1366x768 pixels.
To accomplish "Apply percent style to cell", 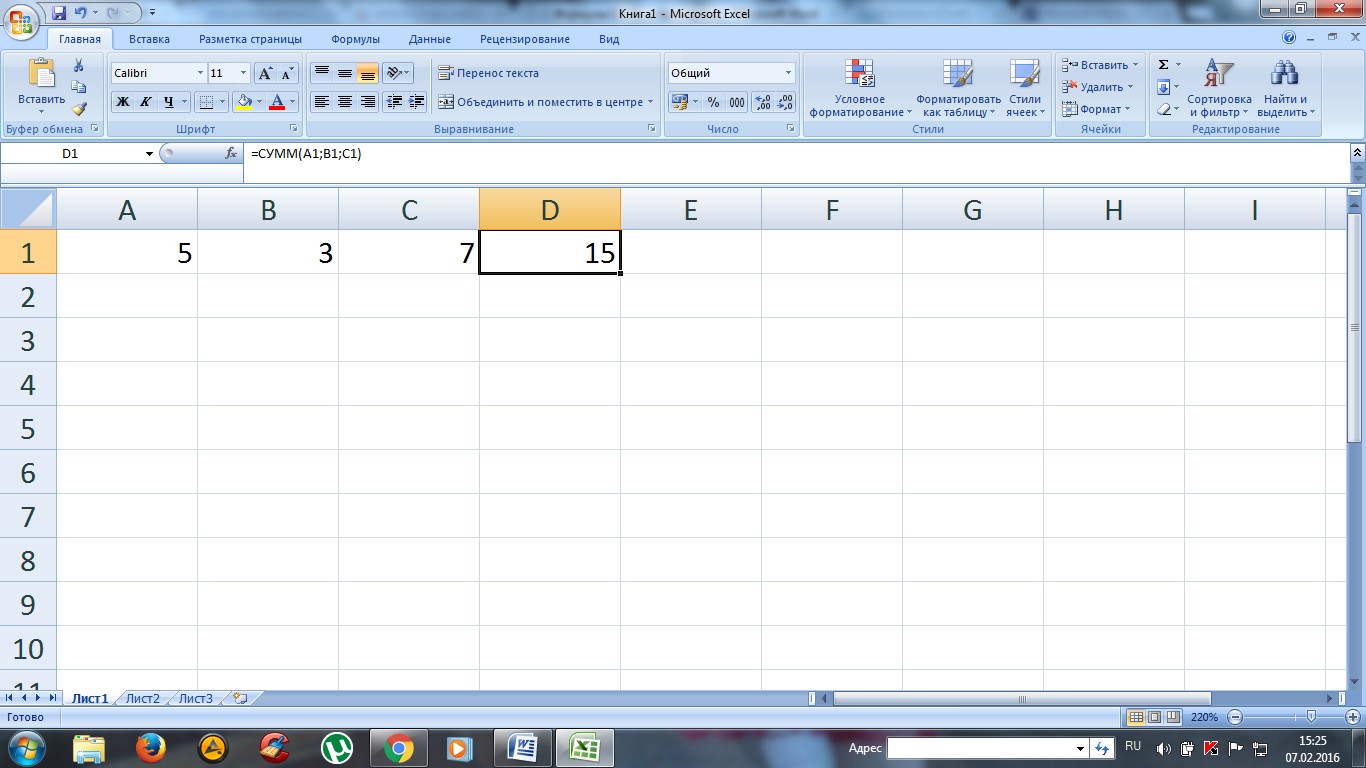I will click(713, 102).
